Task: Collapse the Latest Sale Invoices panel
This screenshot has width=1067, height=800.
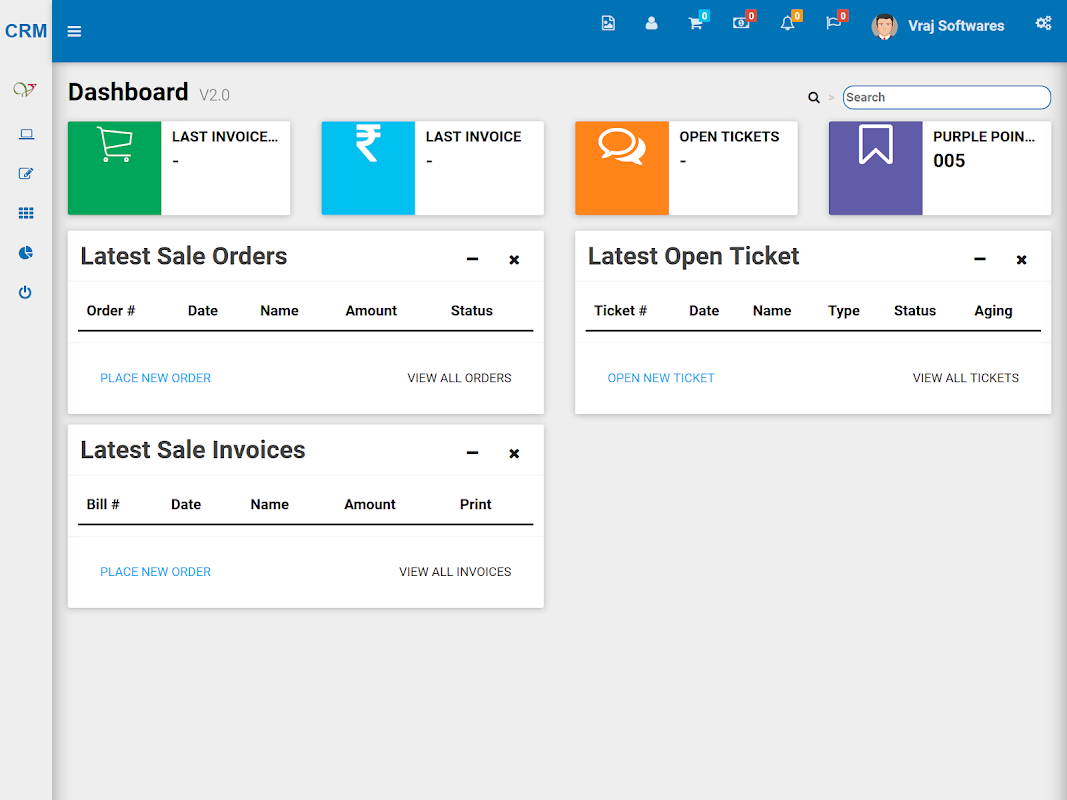Action: coord(472,454)
